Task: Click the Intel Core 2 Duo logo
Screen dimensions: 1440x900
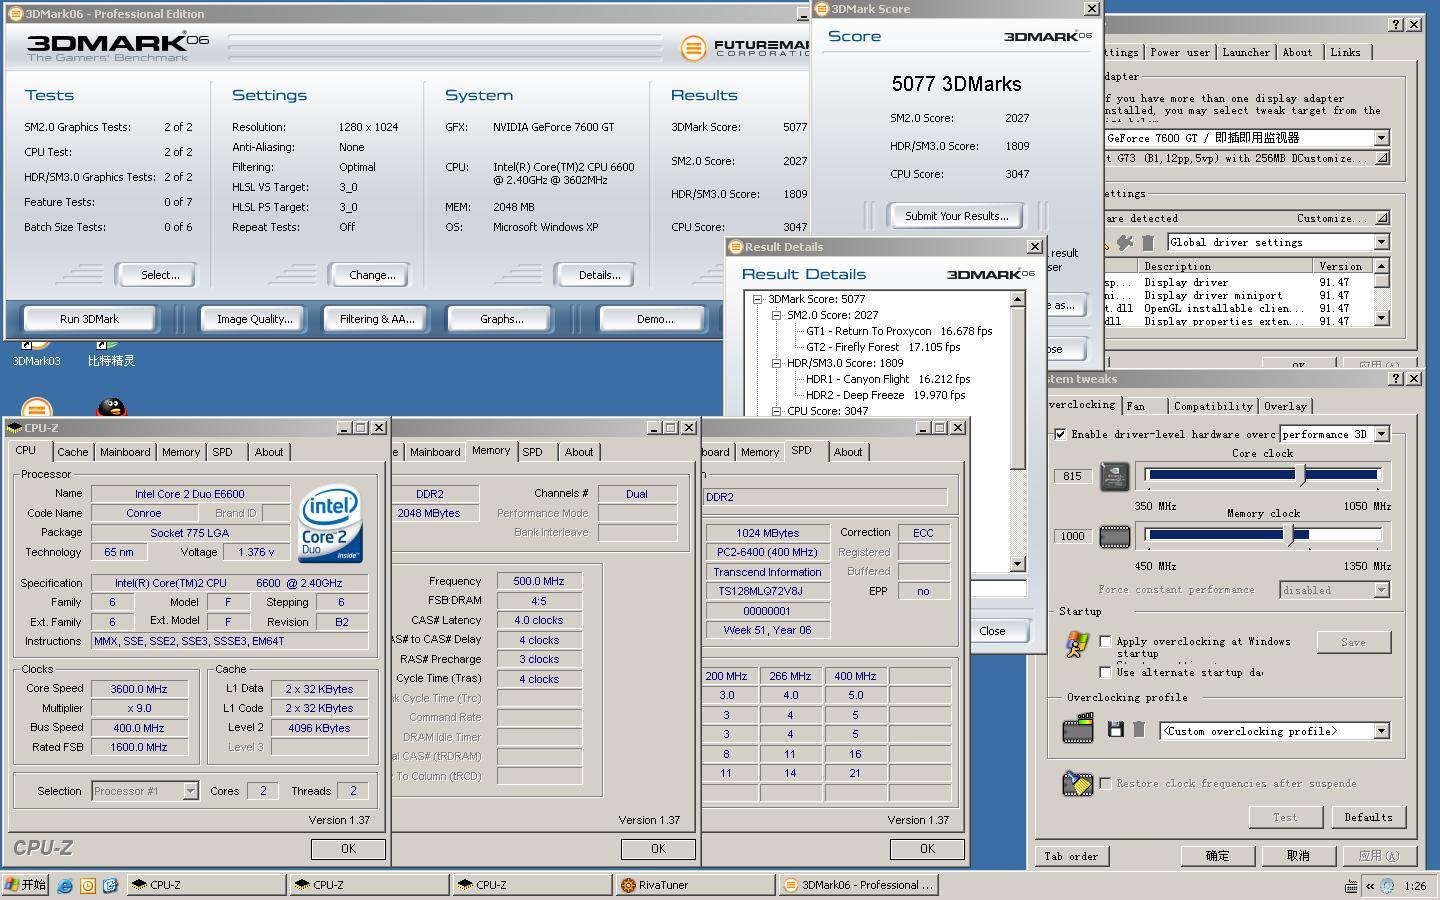Action: point(331,523)
